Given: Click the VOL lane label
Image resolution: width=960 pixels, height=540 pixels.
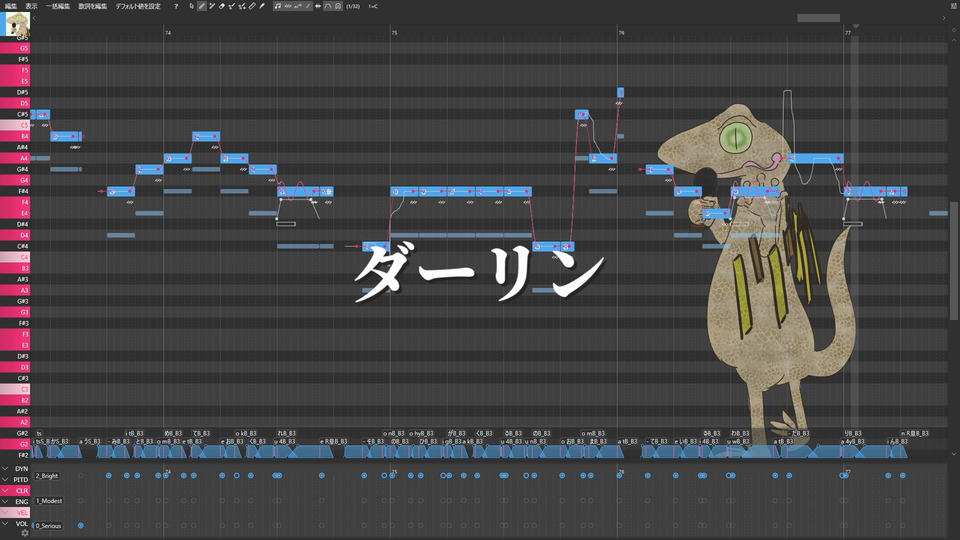Looking at the screenshot, I should tap(21, 523).
